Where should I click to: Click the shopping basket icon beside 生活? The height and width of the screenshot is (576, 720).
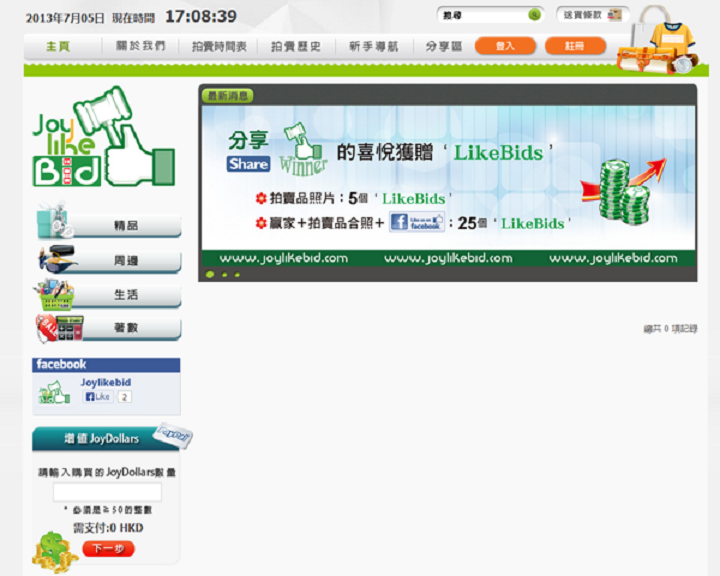[54, 294]
